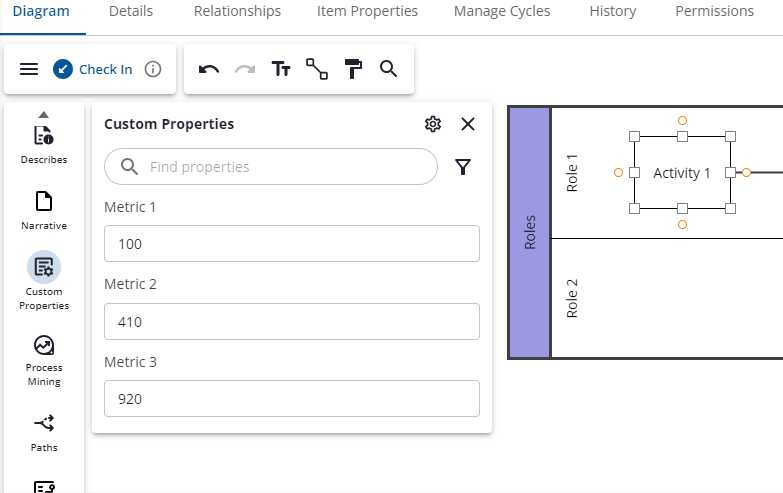The image size is (783, 493).
Task: Open the Paths sidebar panel
Action: click(44, 432)
